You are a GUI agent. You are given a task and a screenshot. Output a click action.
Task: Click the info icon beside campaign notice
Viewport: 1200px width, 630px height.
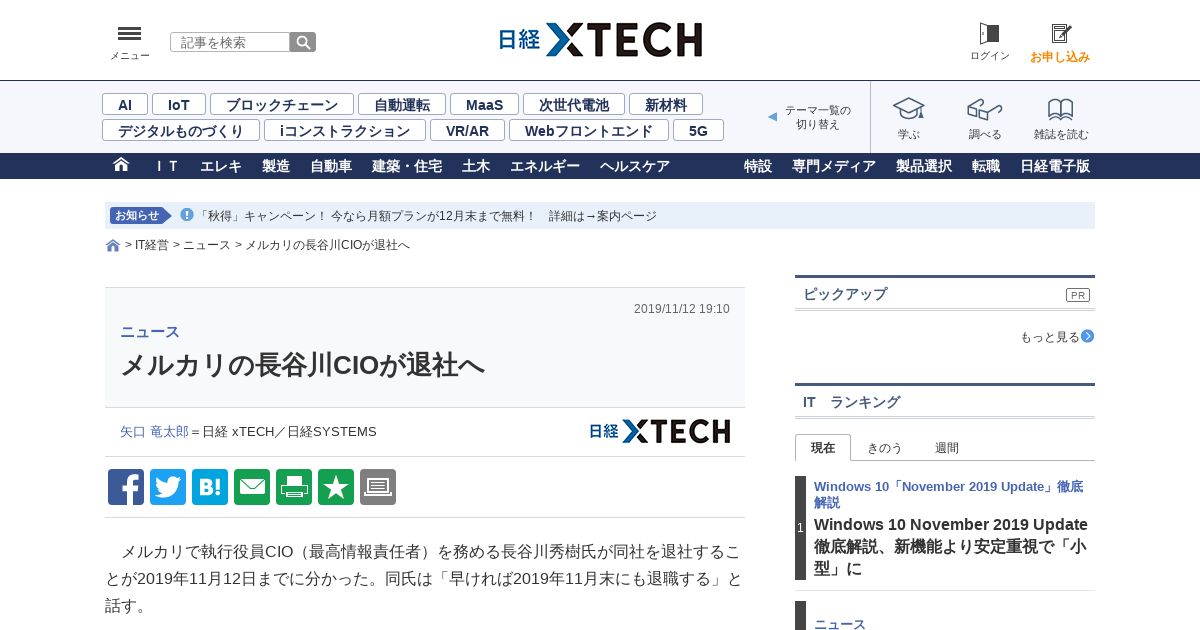tap(187, 215)
